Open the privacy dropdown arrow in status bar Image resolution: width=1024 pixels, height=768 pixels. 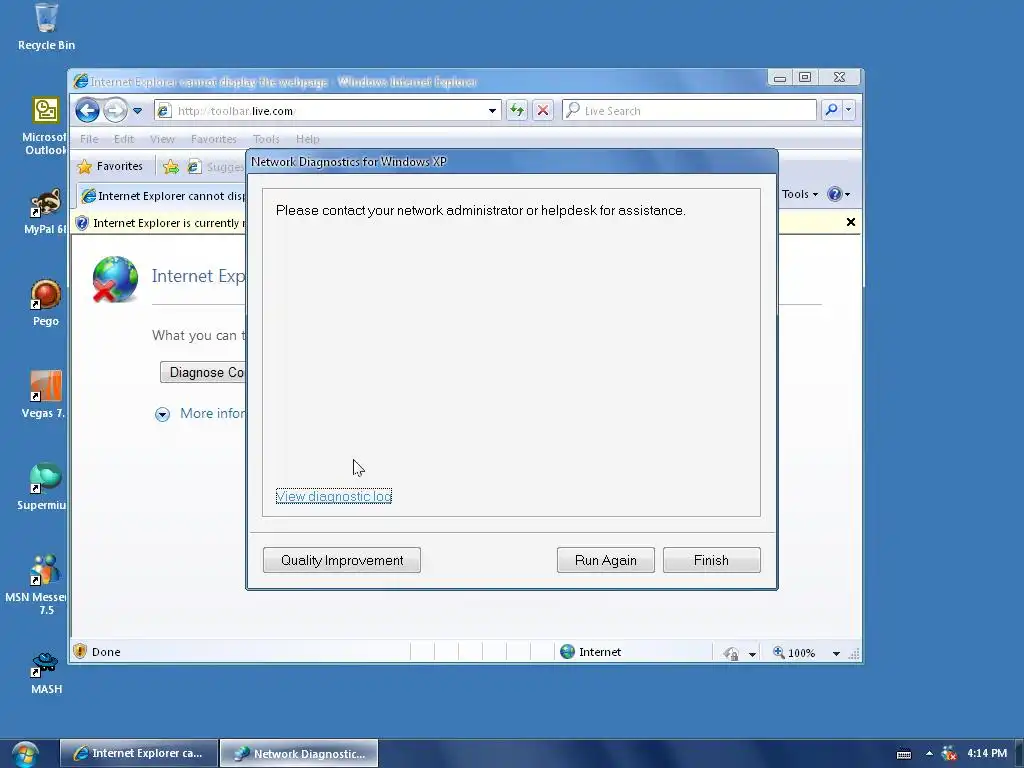752,654
